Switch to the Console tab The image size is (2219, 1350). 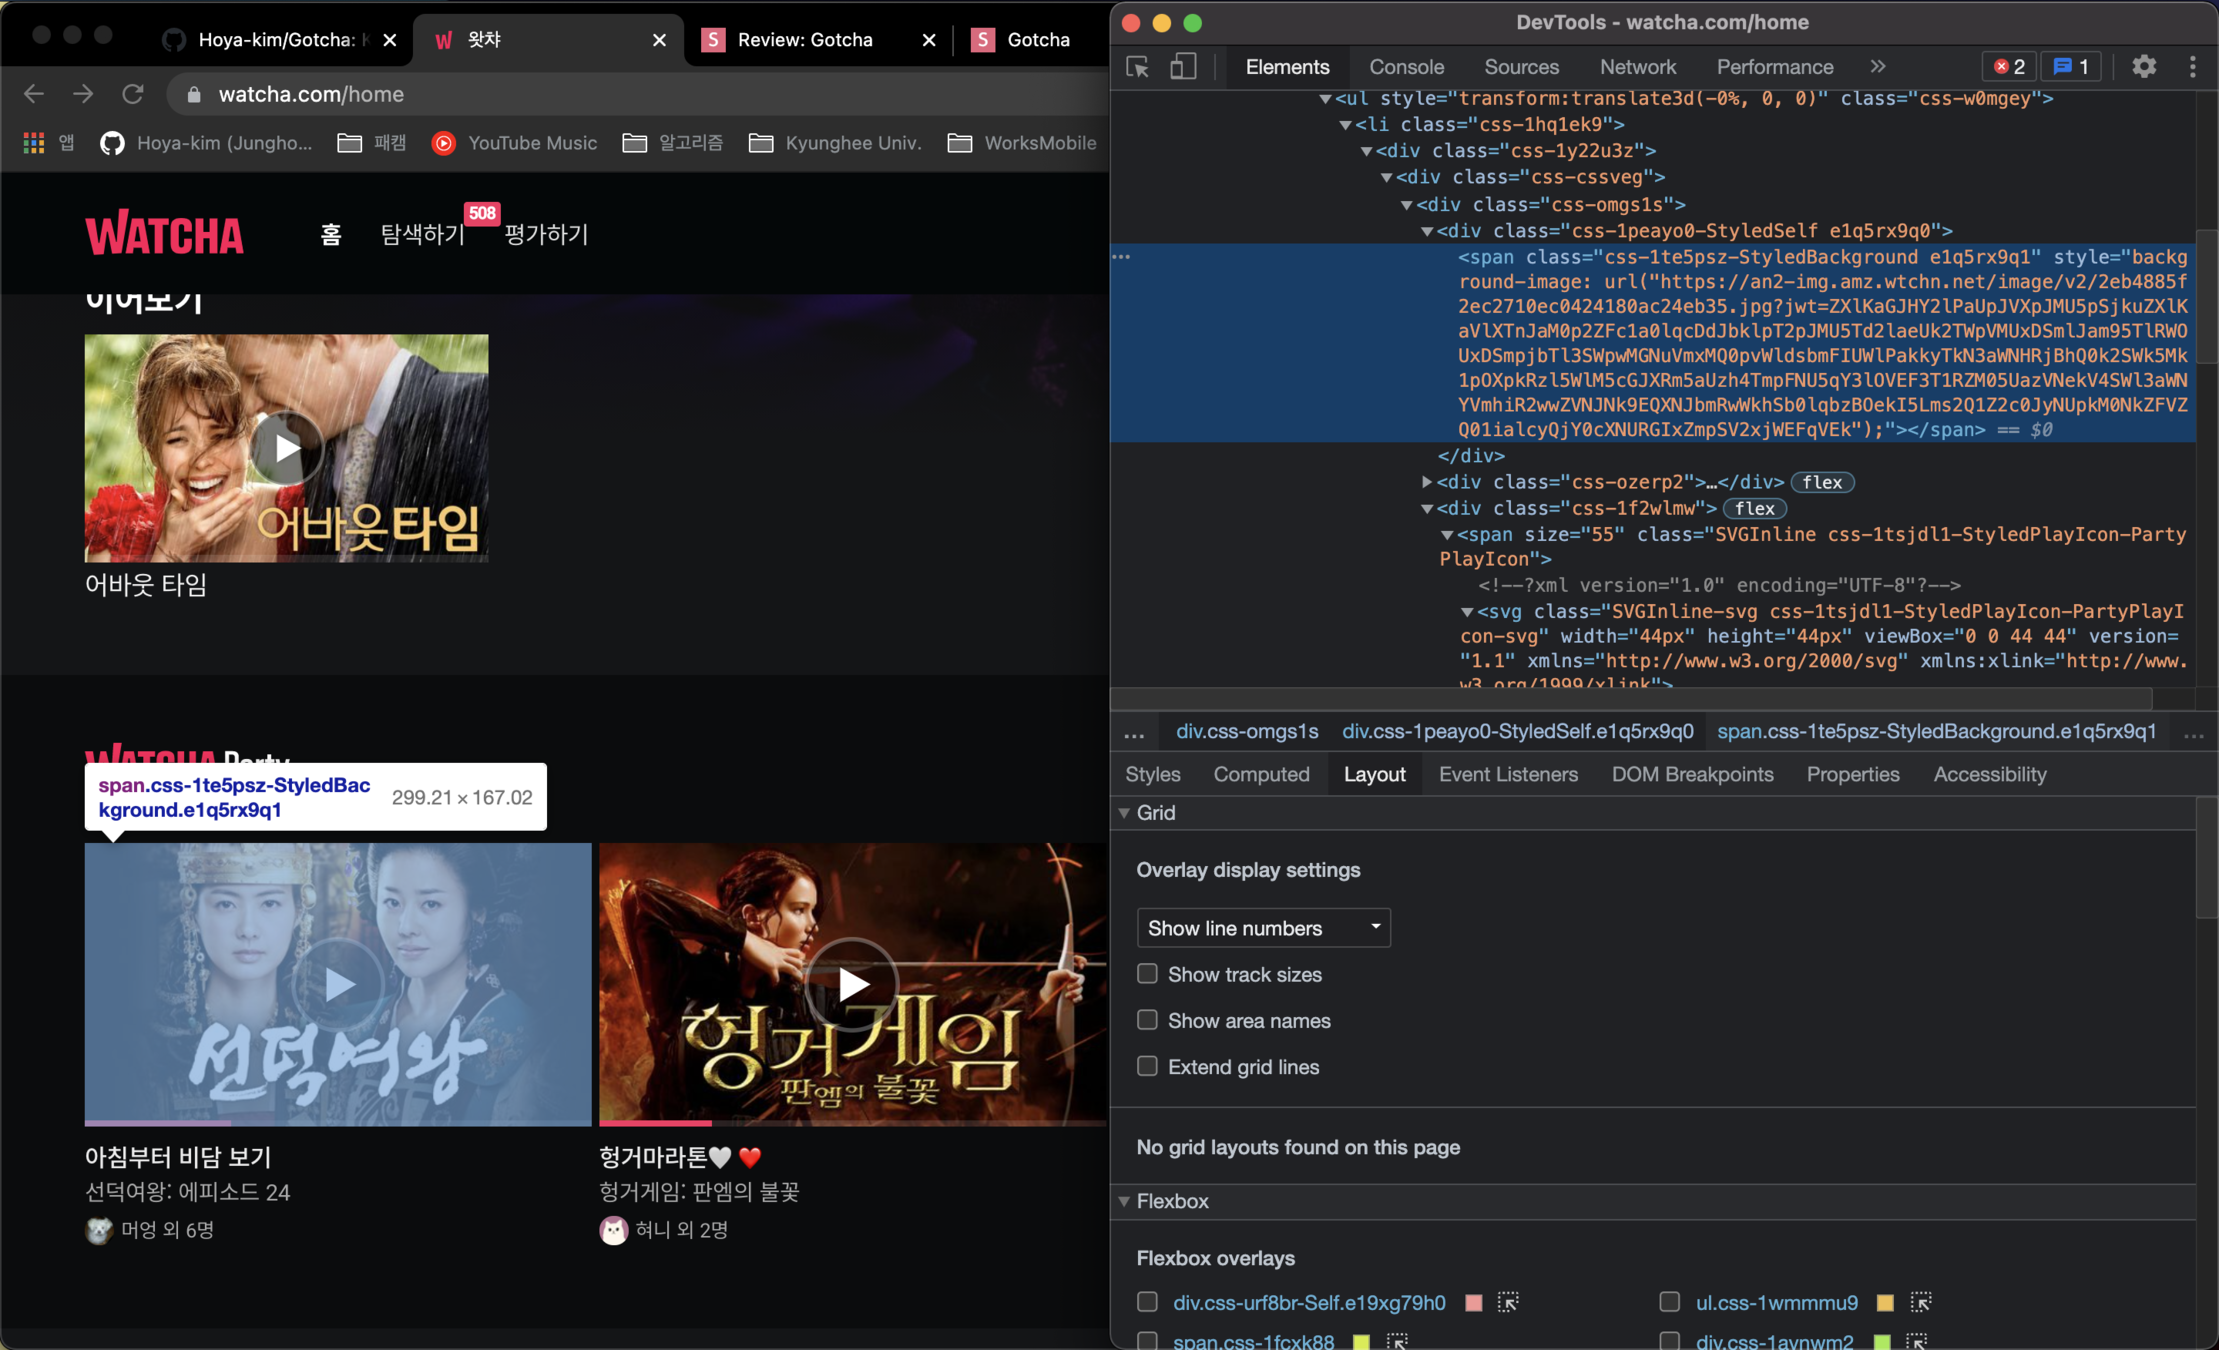coord(1406,67)
